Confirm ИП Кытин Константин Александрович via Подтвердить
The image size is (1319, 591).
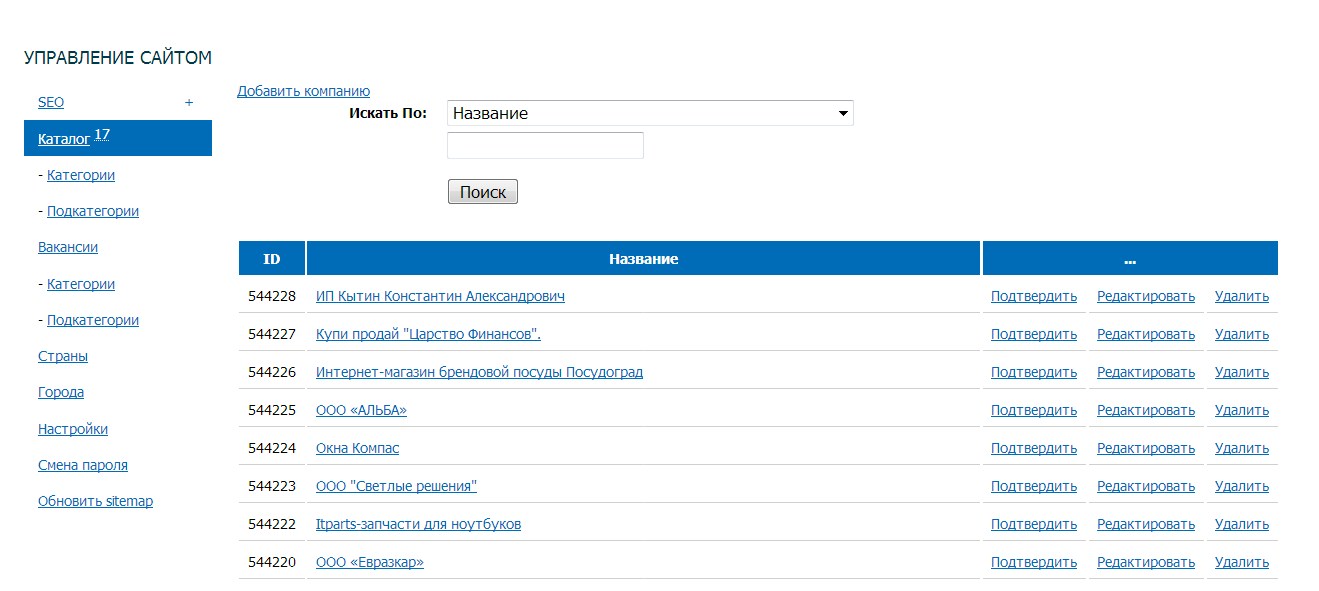coord(1034,296)
